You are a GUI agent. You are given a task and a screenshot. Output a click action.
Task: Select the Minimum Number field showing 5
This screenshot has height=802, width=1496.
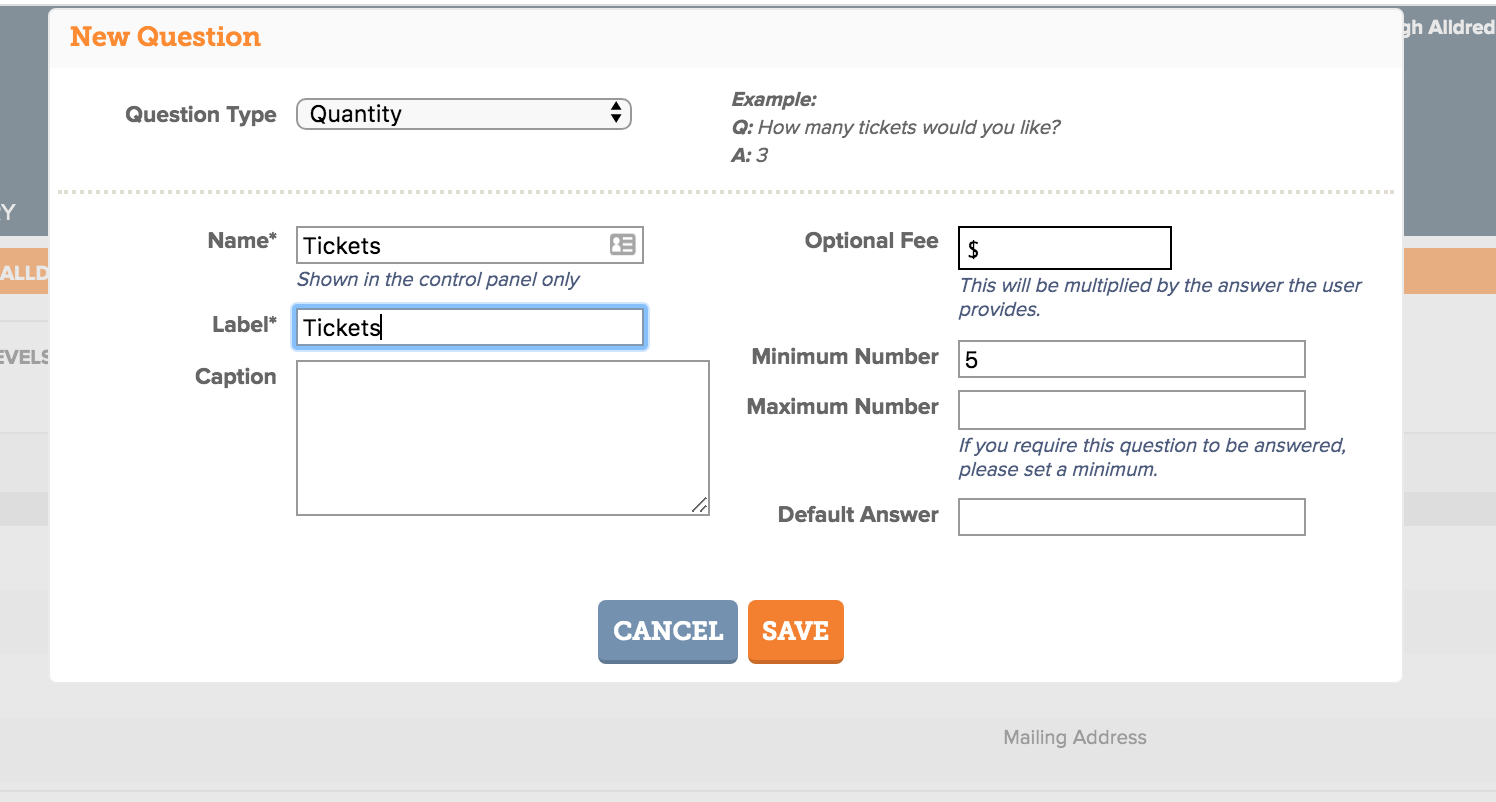tap(1132, 359)
